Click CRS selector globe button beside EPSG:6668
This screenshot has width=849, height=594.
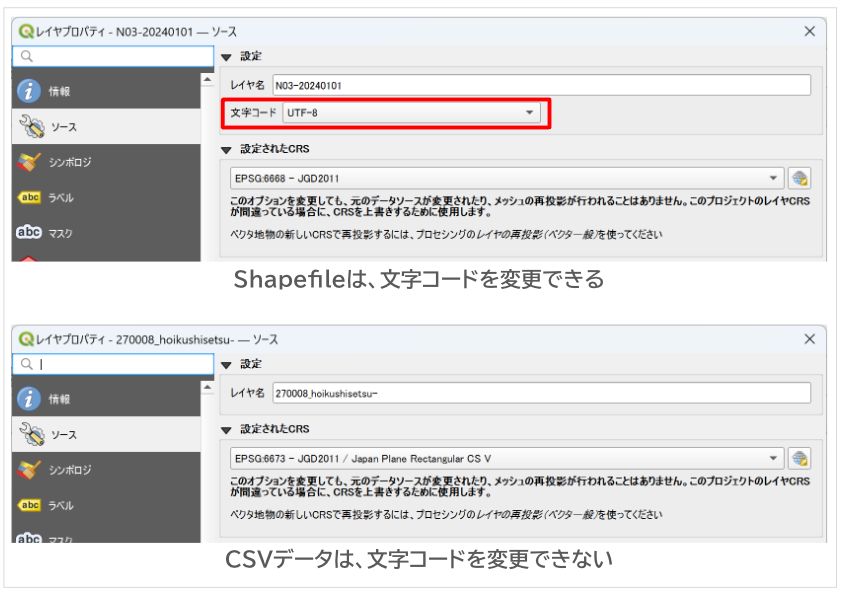[x=800, y=178]
